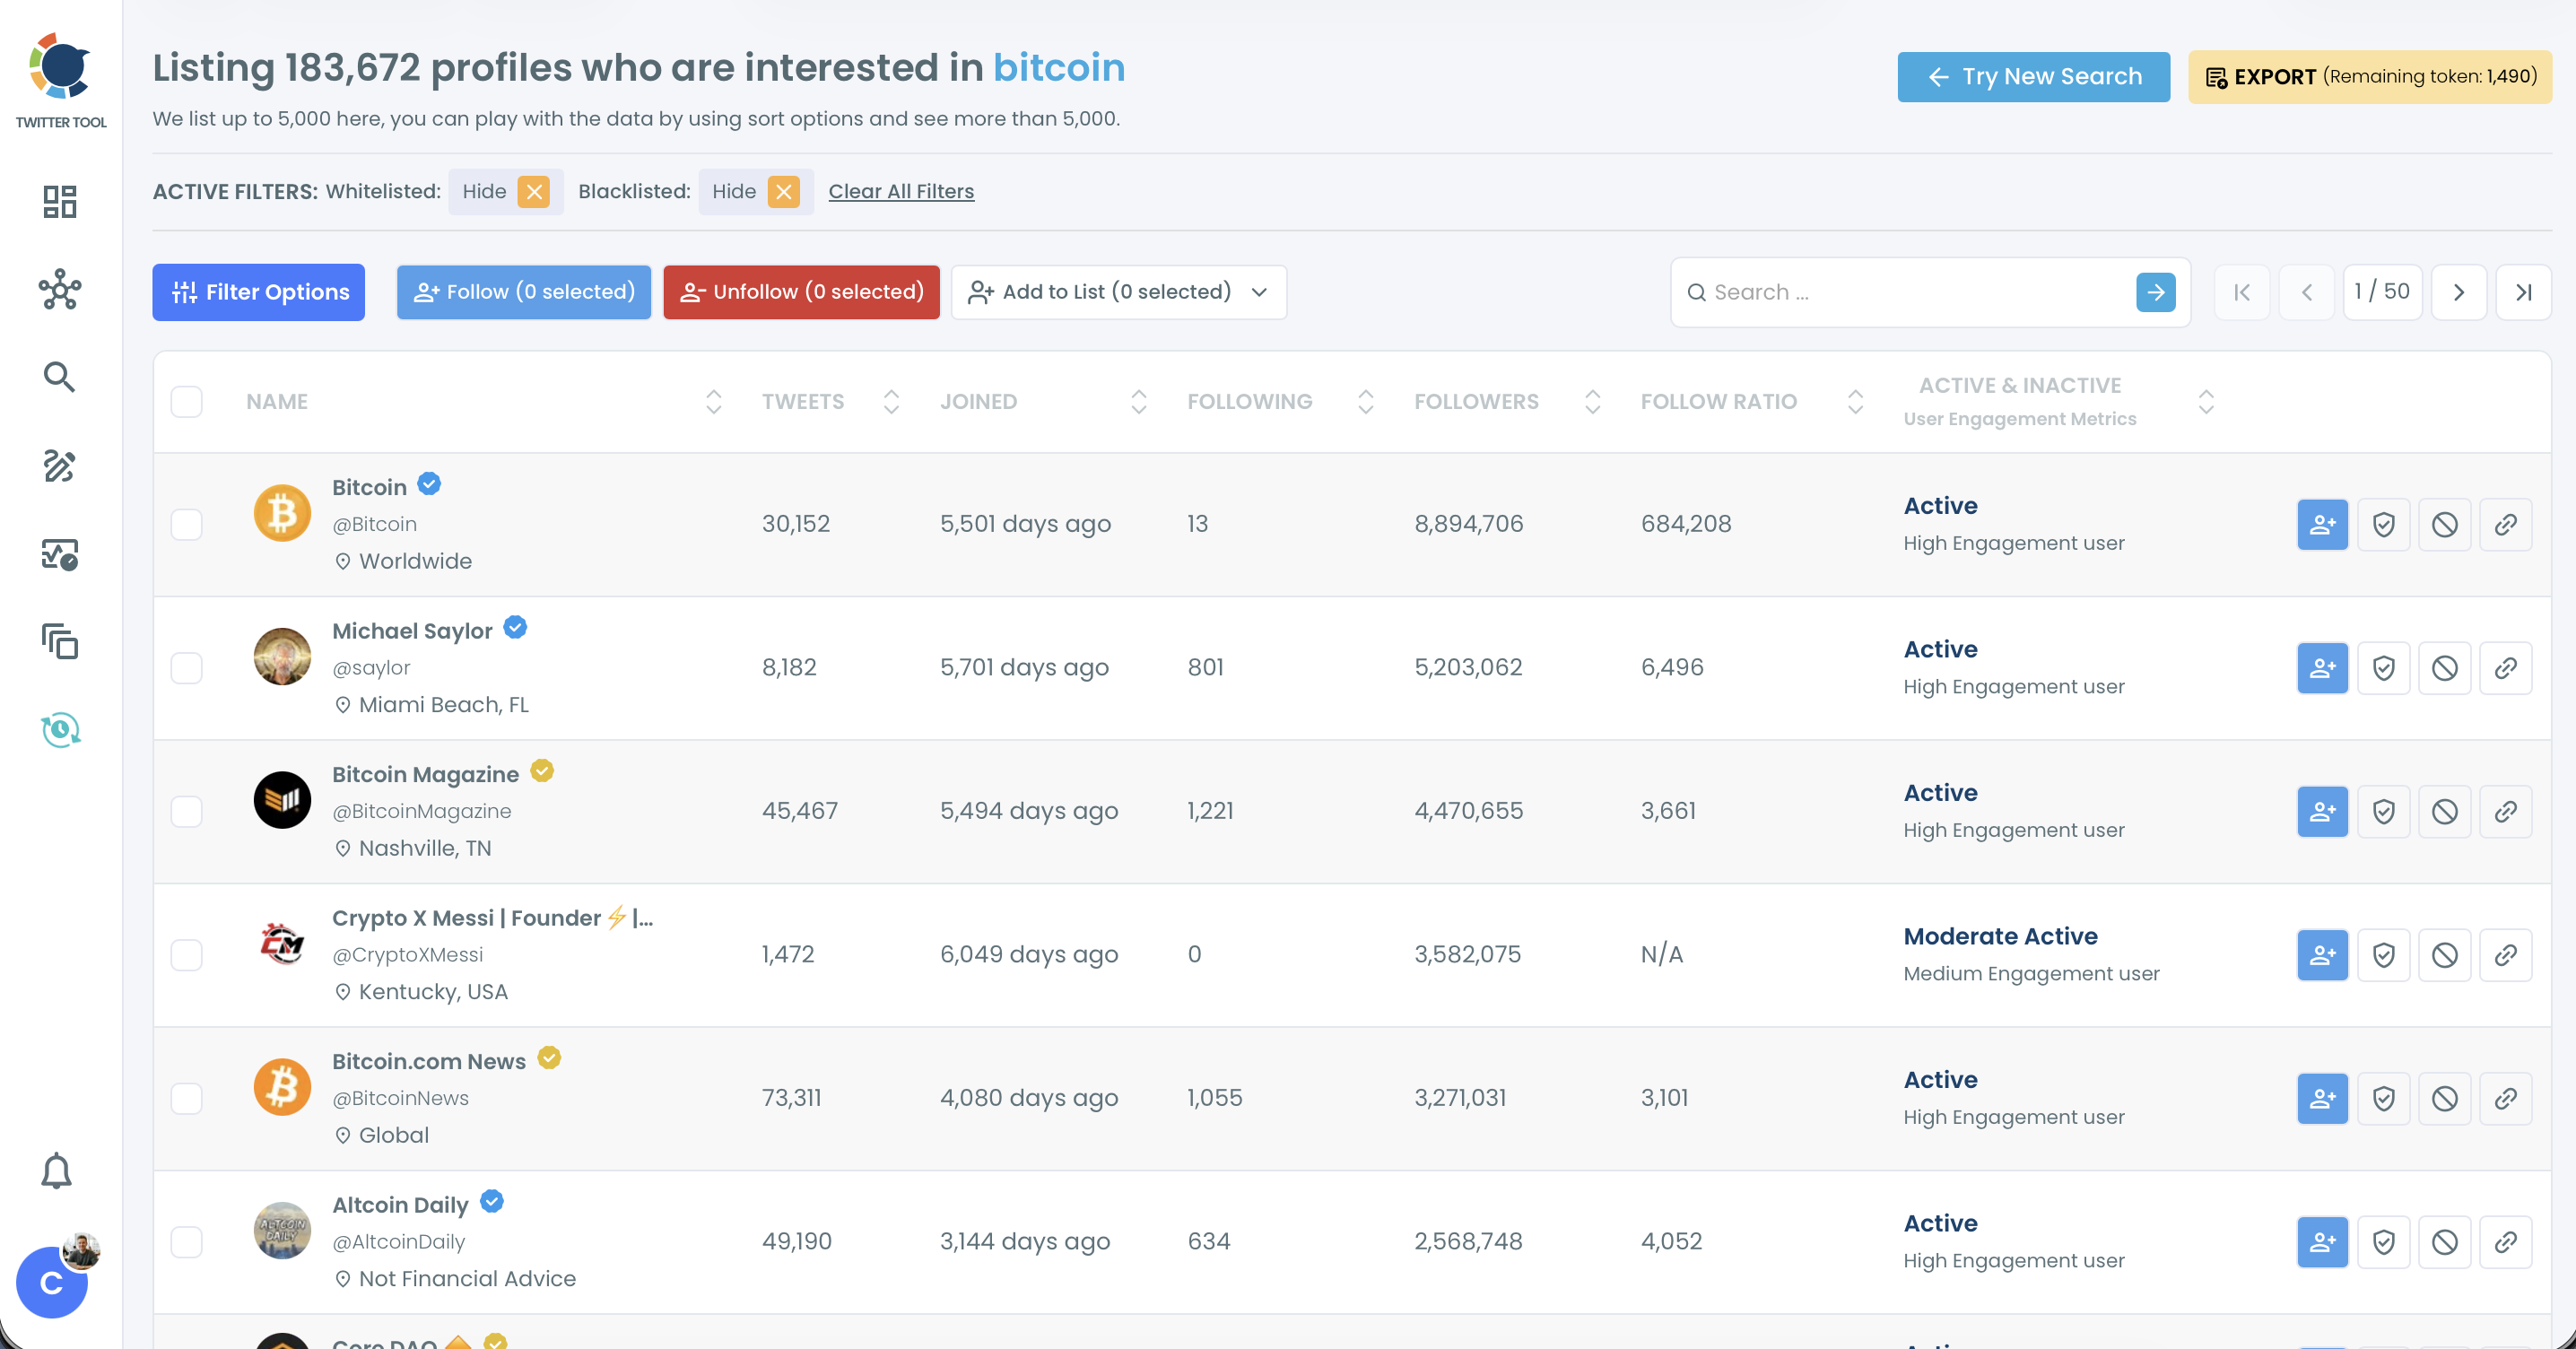Viewport: 2576px width, 1349px height.
Task: Sort table by the JOINED column arrows
Action: pyautogui.click(x=1138, y=402)
